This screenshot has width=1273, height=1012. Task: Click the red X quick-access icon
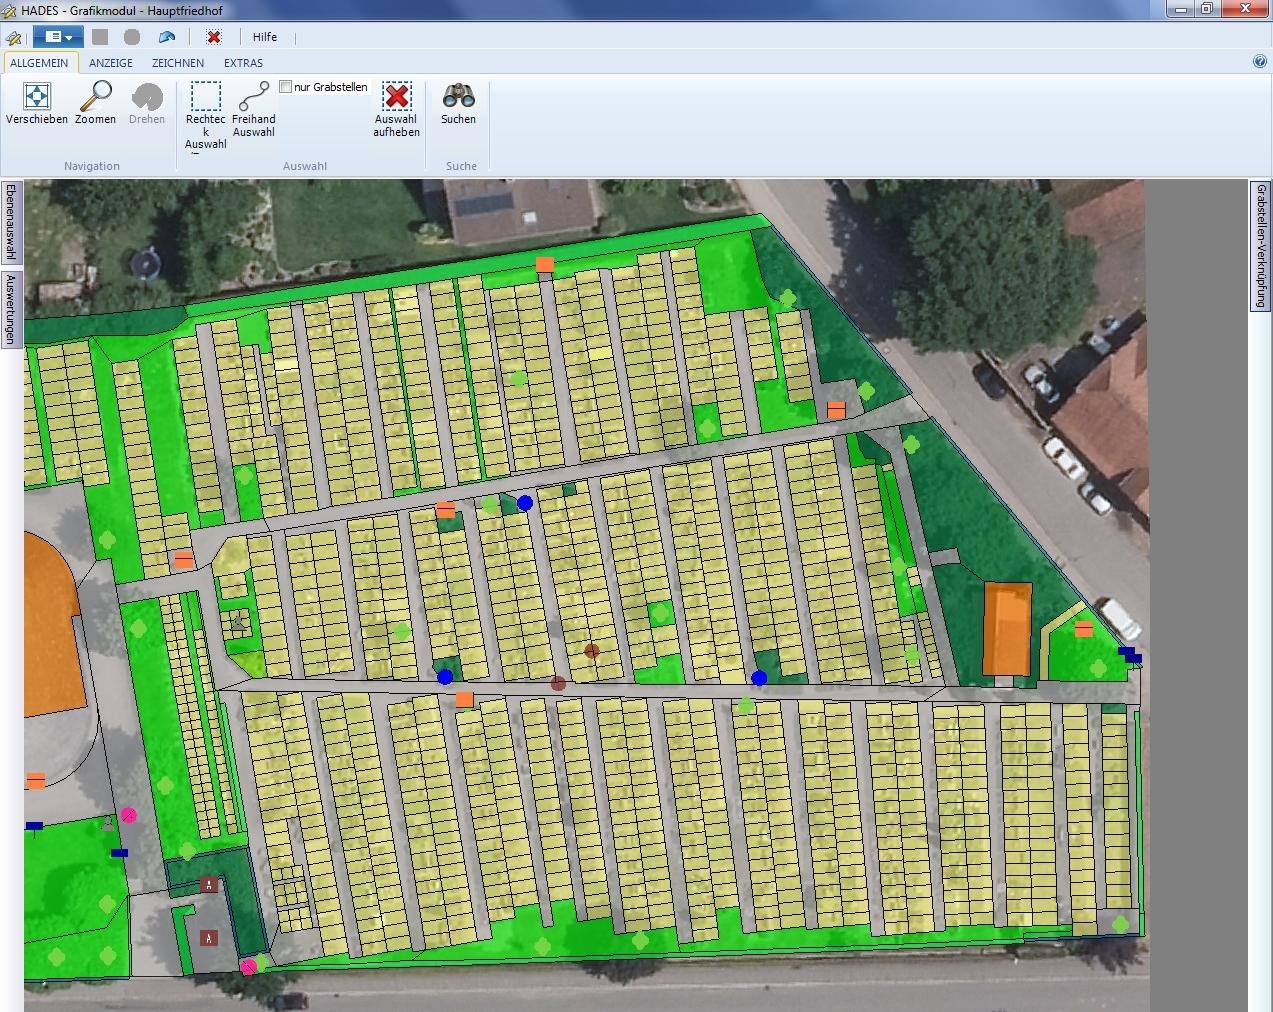(x=213, y=37)
